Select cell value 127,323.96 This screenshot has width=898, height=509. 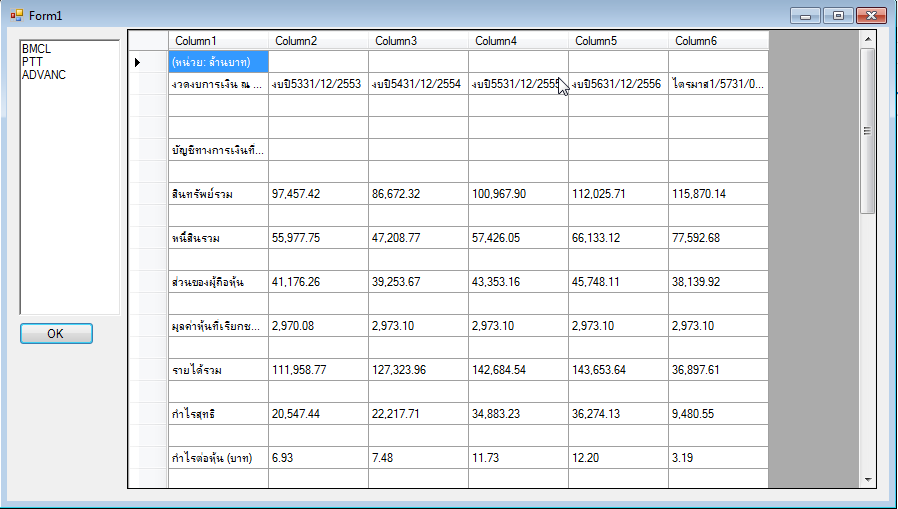coord(418,370)
